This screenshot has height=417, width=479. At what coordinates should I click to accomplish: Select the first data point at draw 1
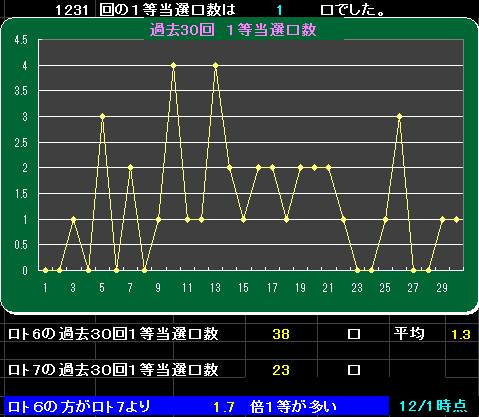[x=46, y=270]
